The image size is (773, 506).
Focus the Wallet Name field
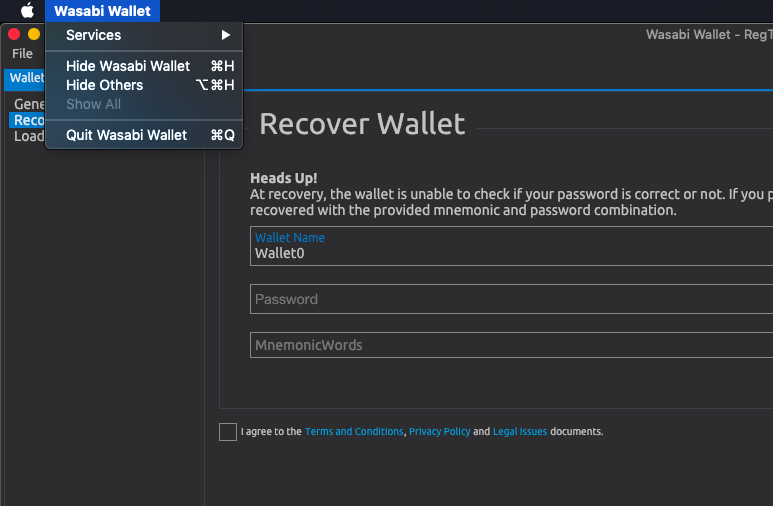(x=511, y=246)
